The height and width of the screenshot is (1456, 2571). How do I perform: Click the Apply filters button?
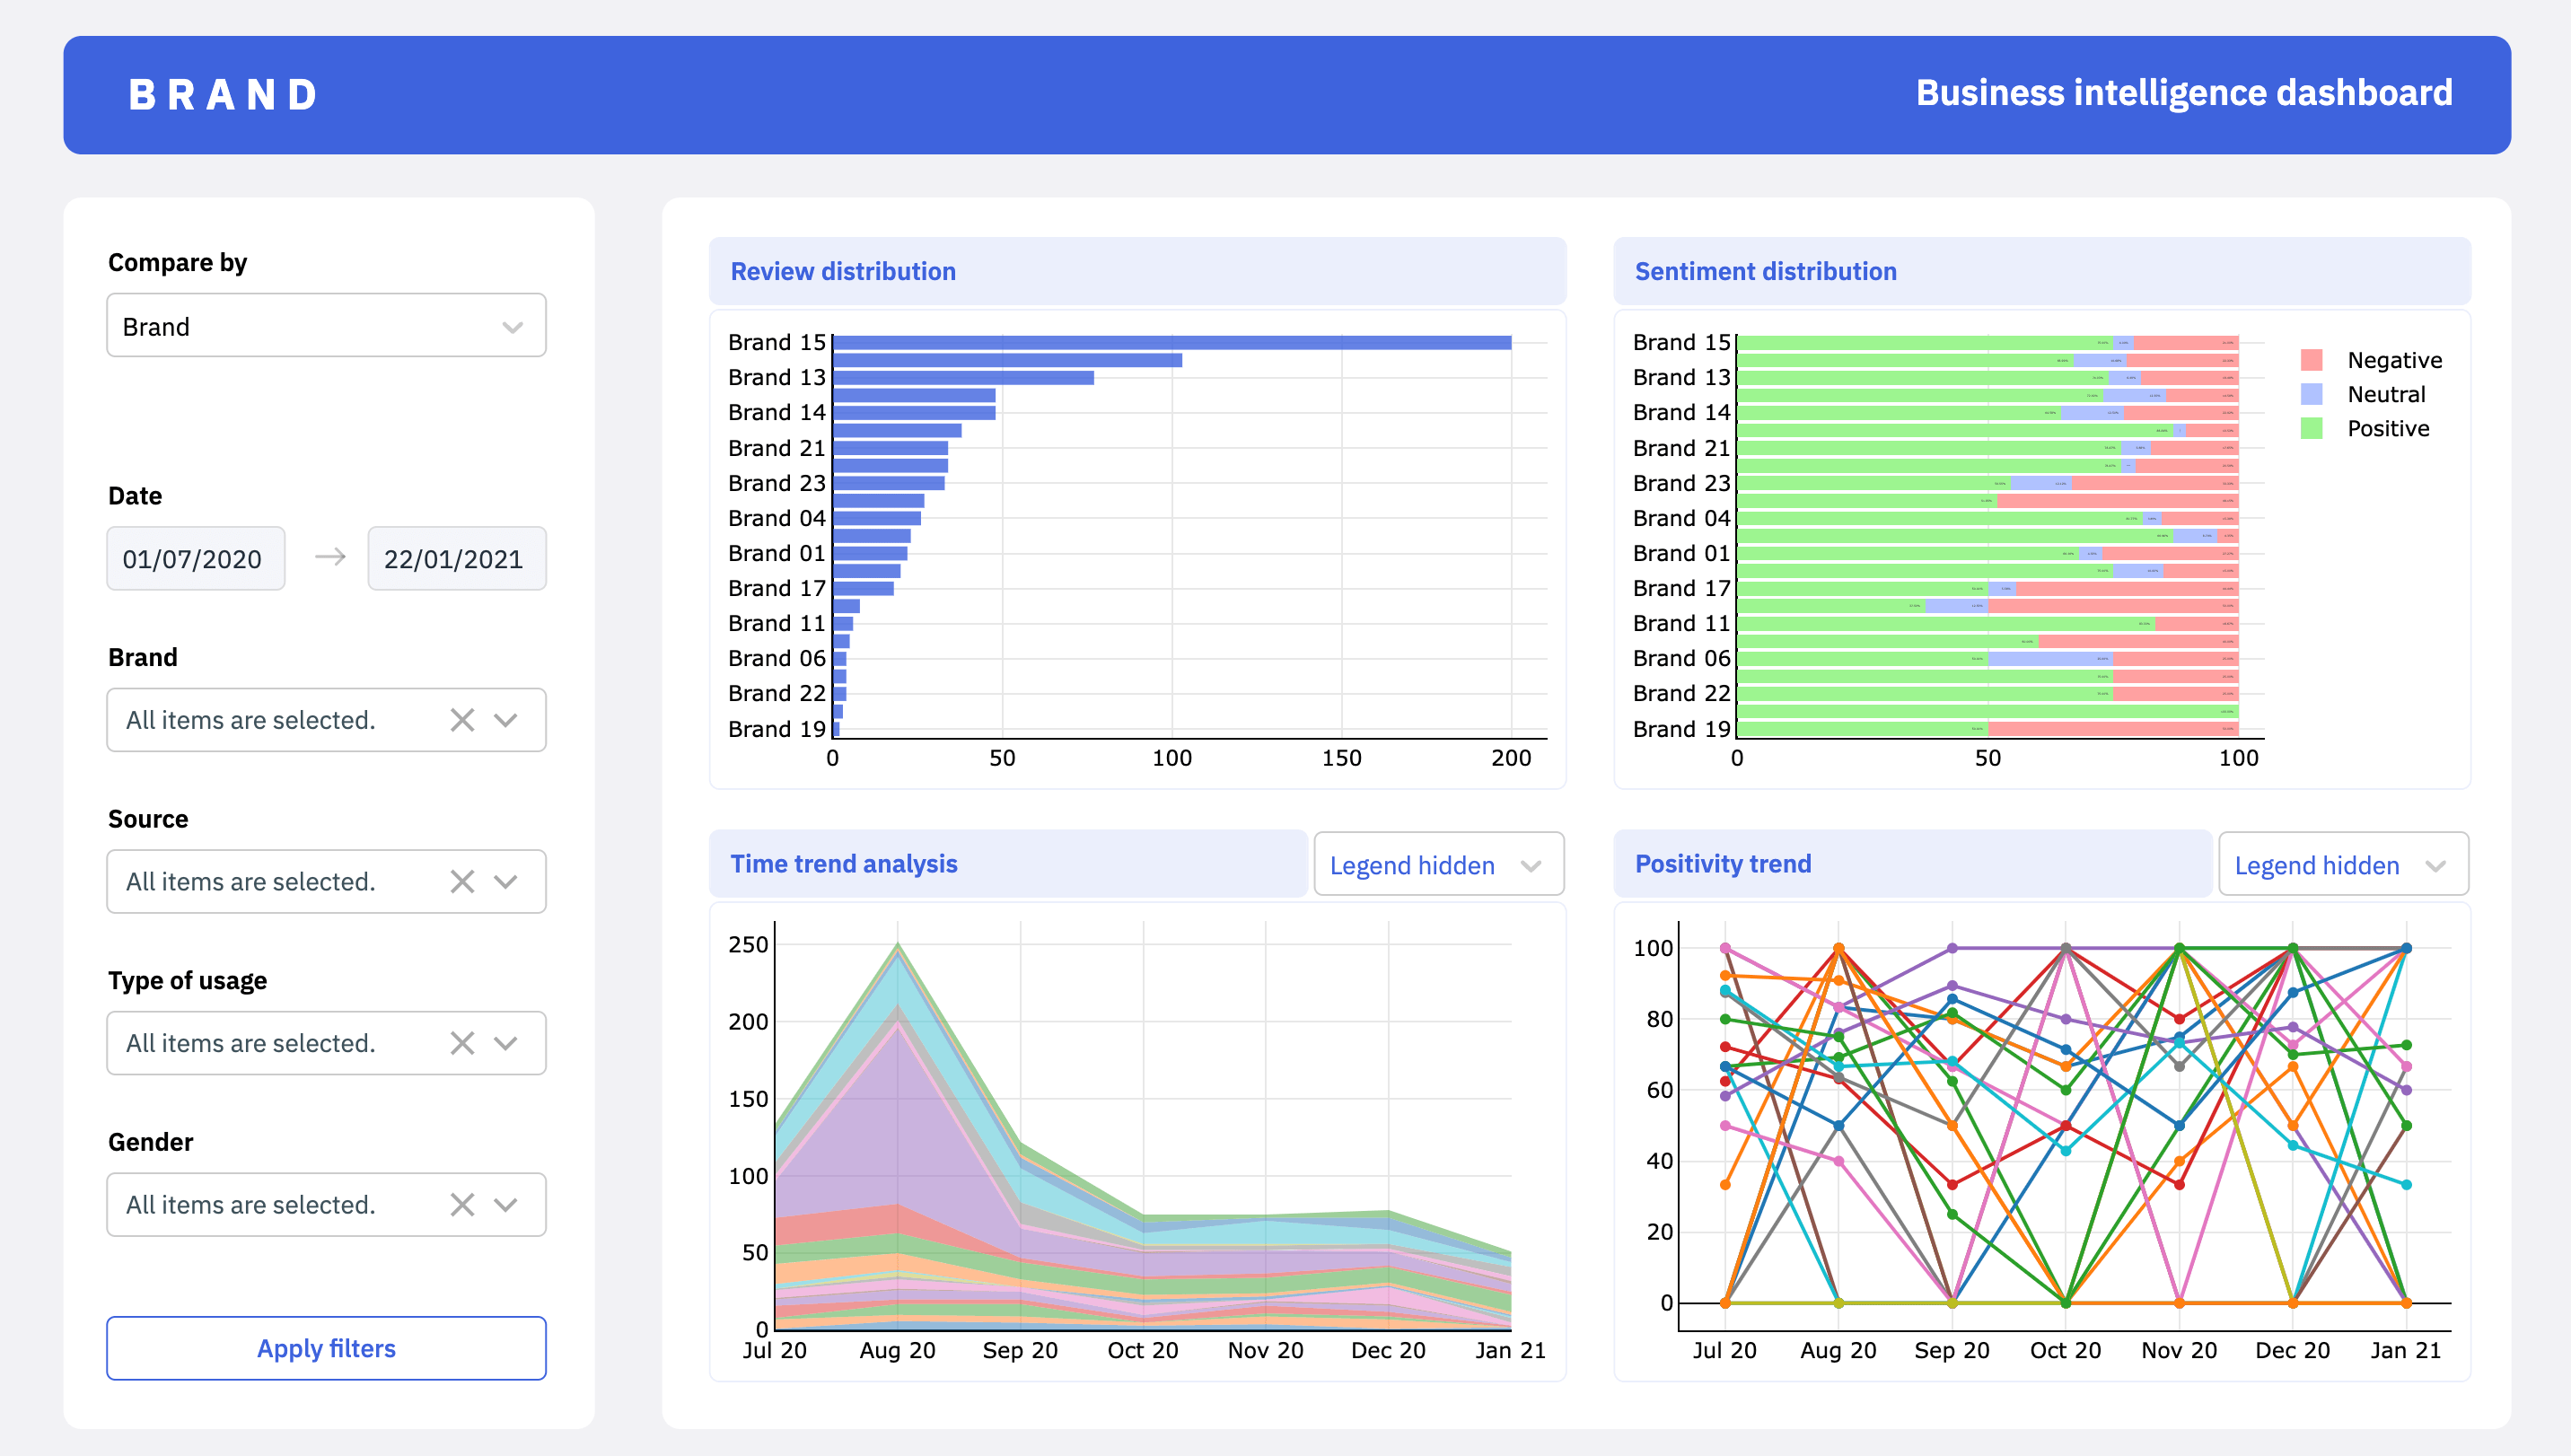(326, 1348)
